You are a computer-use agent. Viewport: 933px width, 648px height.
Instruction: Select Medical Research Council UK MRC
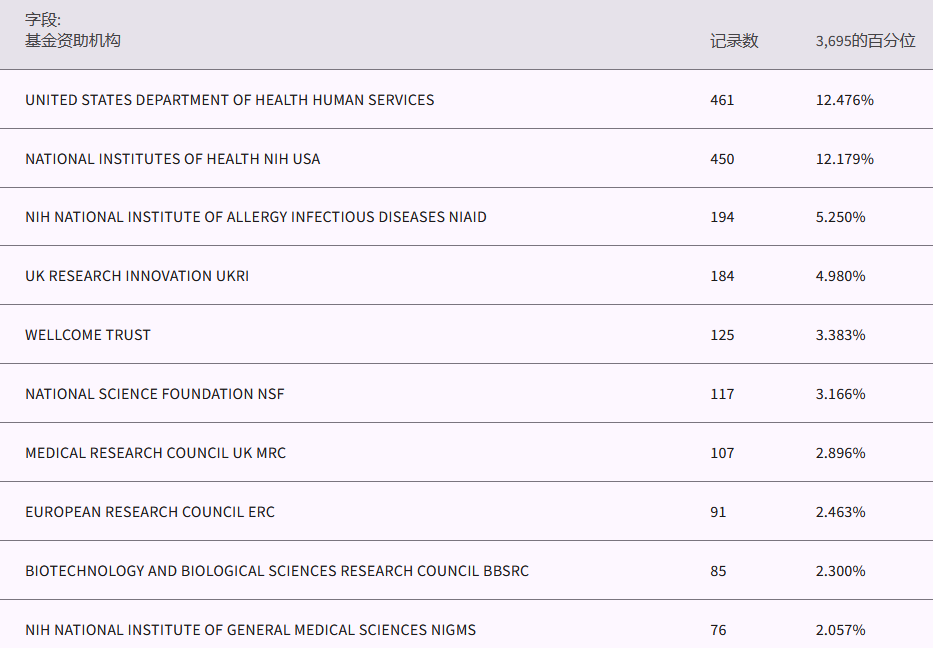tap(155, 453)
